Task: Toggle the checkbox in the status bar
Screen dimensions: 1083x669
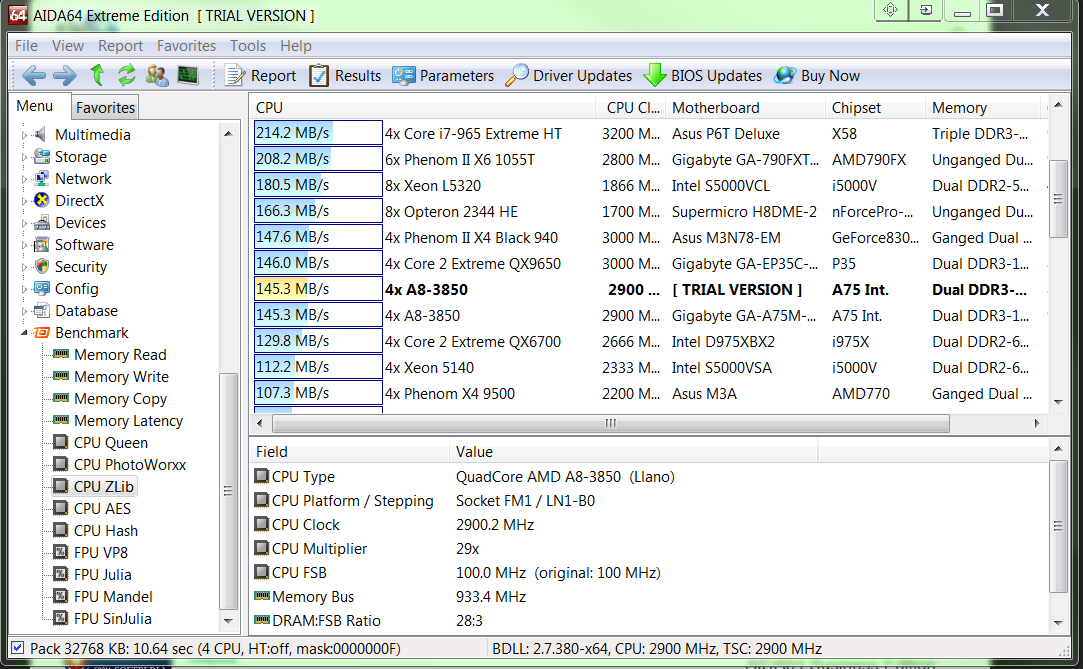Action: coord(18,648)
